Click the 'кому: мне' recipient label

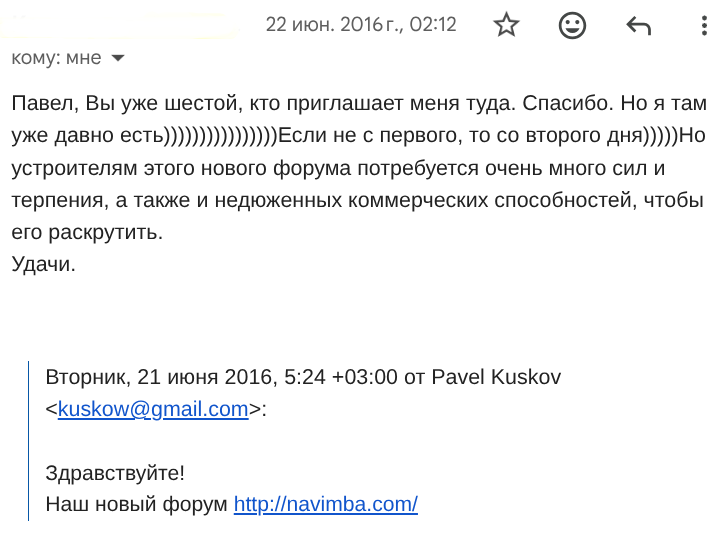click(x=56, y=58)
